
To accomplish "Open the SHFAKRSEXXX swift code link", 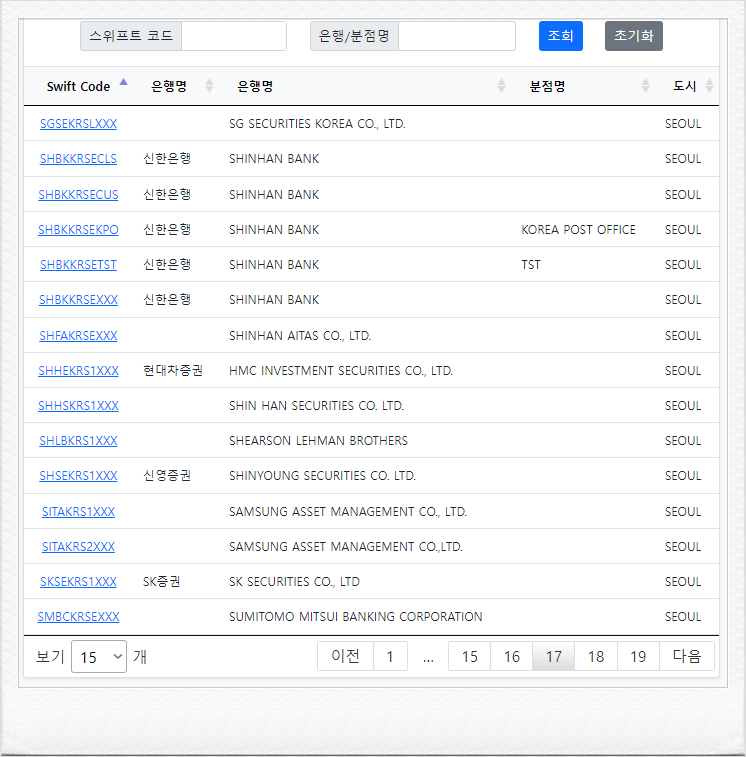I will click(x=78, y=336).
